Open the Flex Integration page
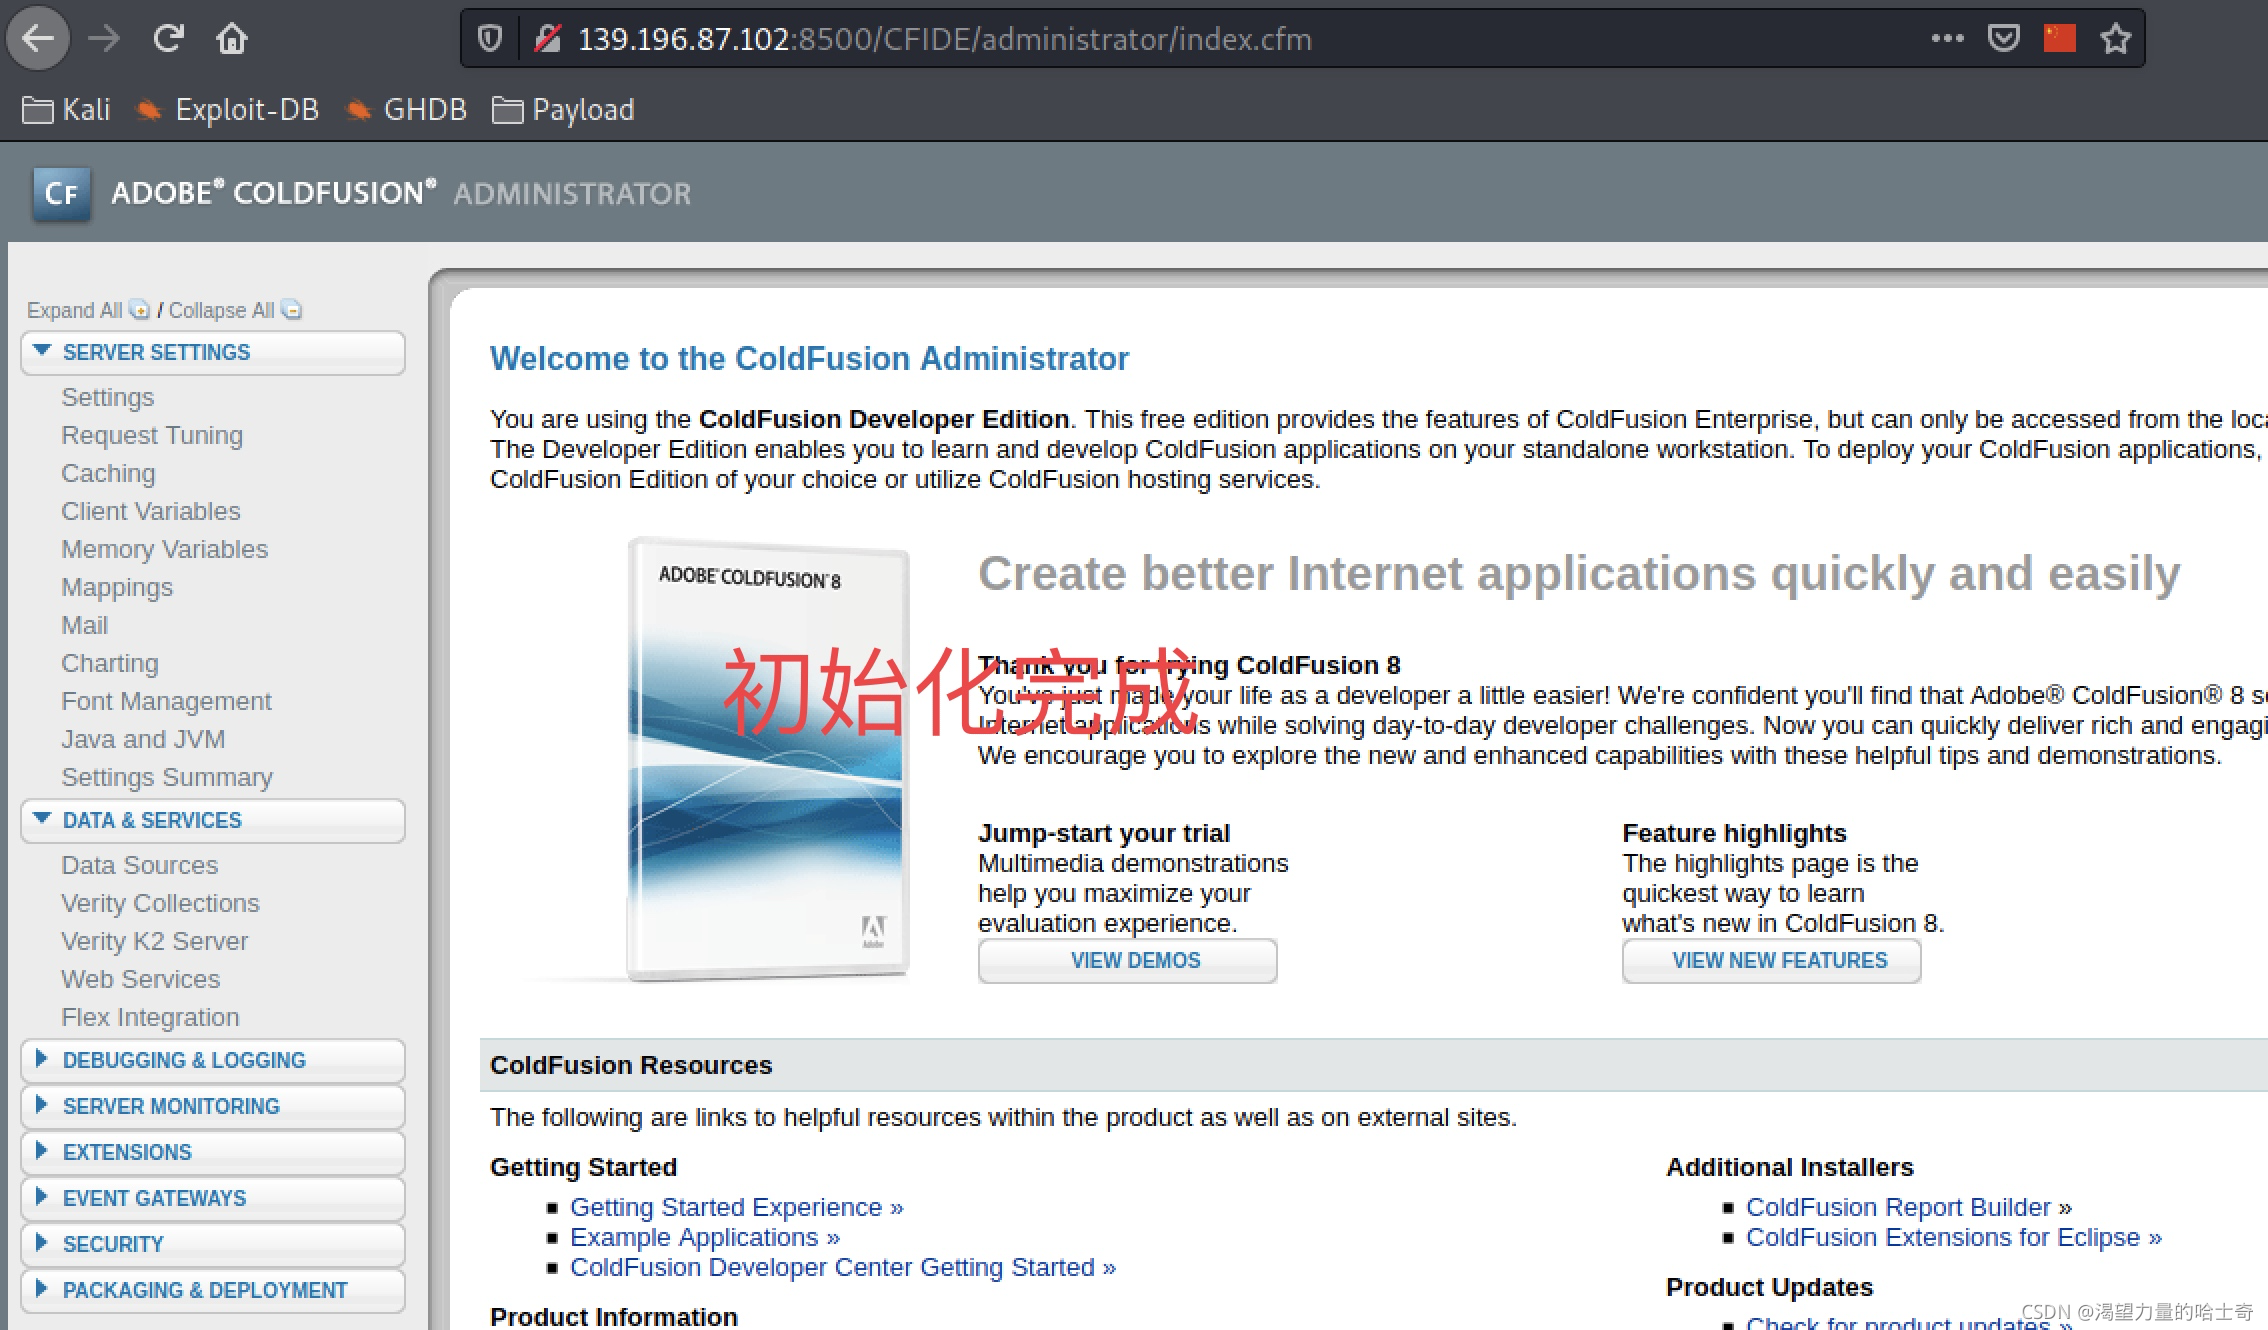Viewport: 2268px width, 1330px height. click(151, 1017)
